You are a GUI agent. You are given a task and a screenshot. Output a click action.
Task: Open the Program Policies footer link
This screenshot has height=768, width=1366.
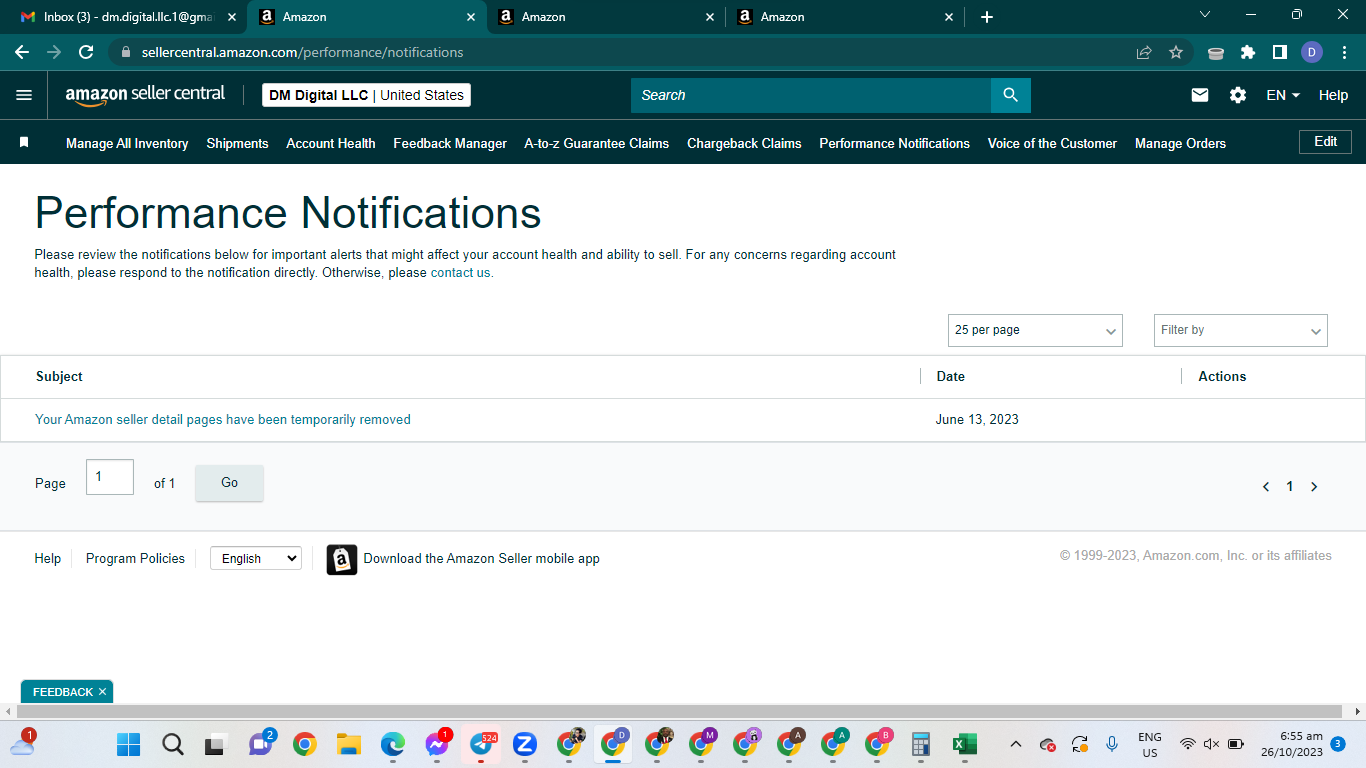(x=135, y=559)
